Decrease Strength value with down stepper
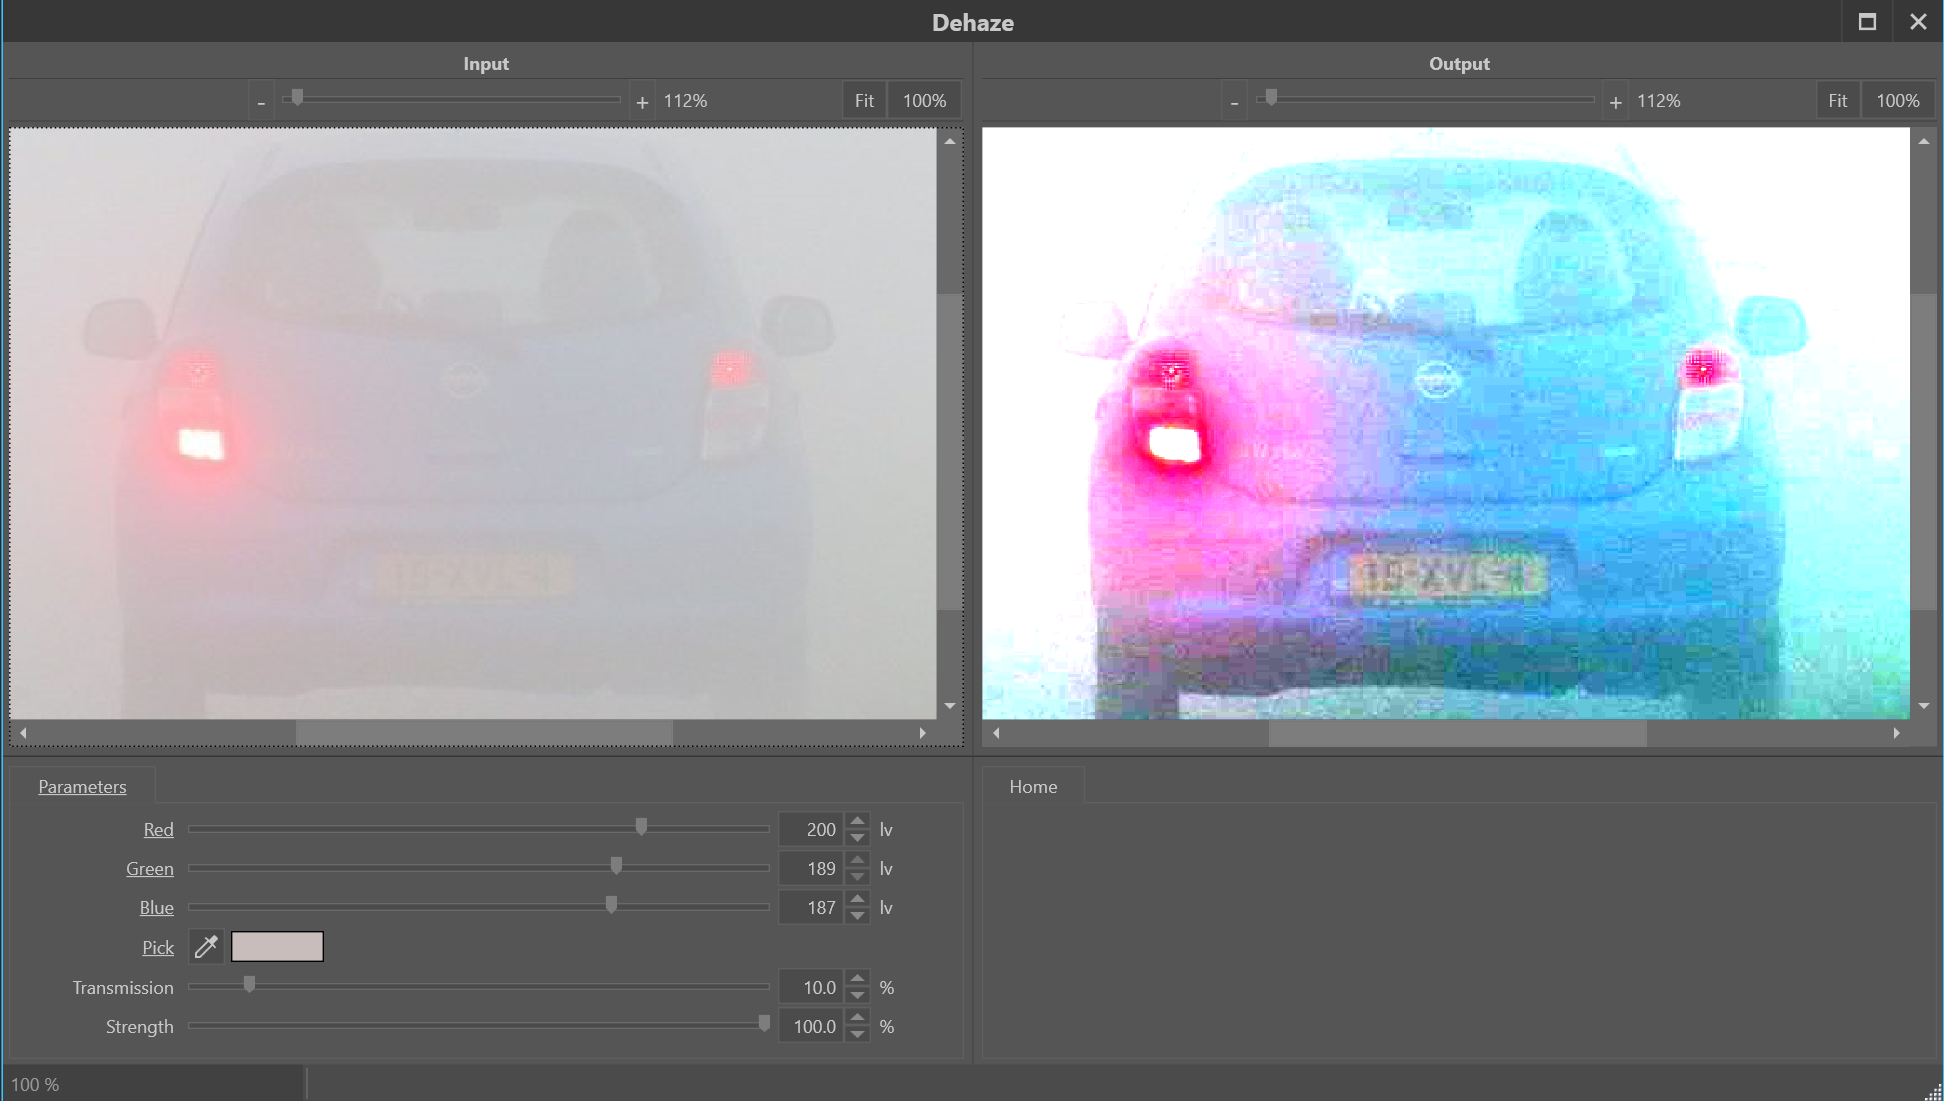This screenshot has height=1101, width=1944. pos(857,1035)
